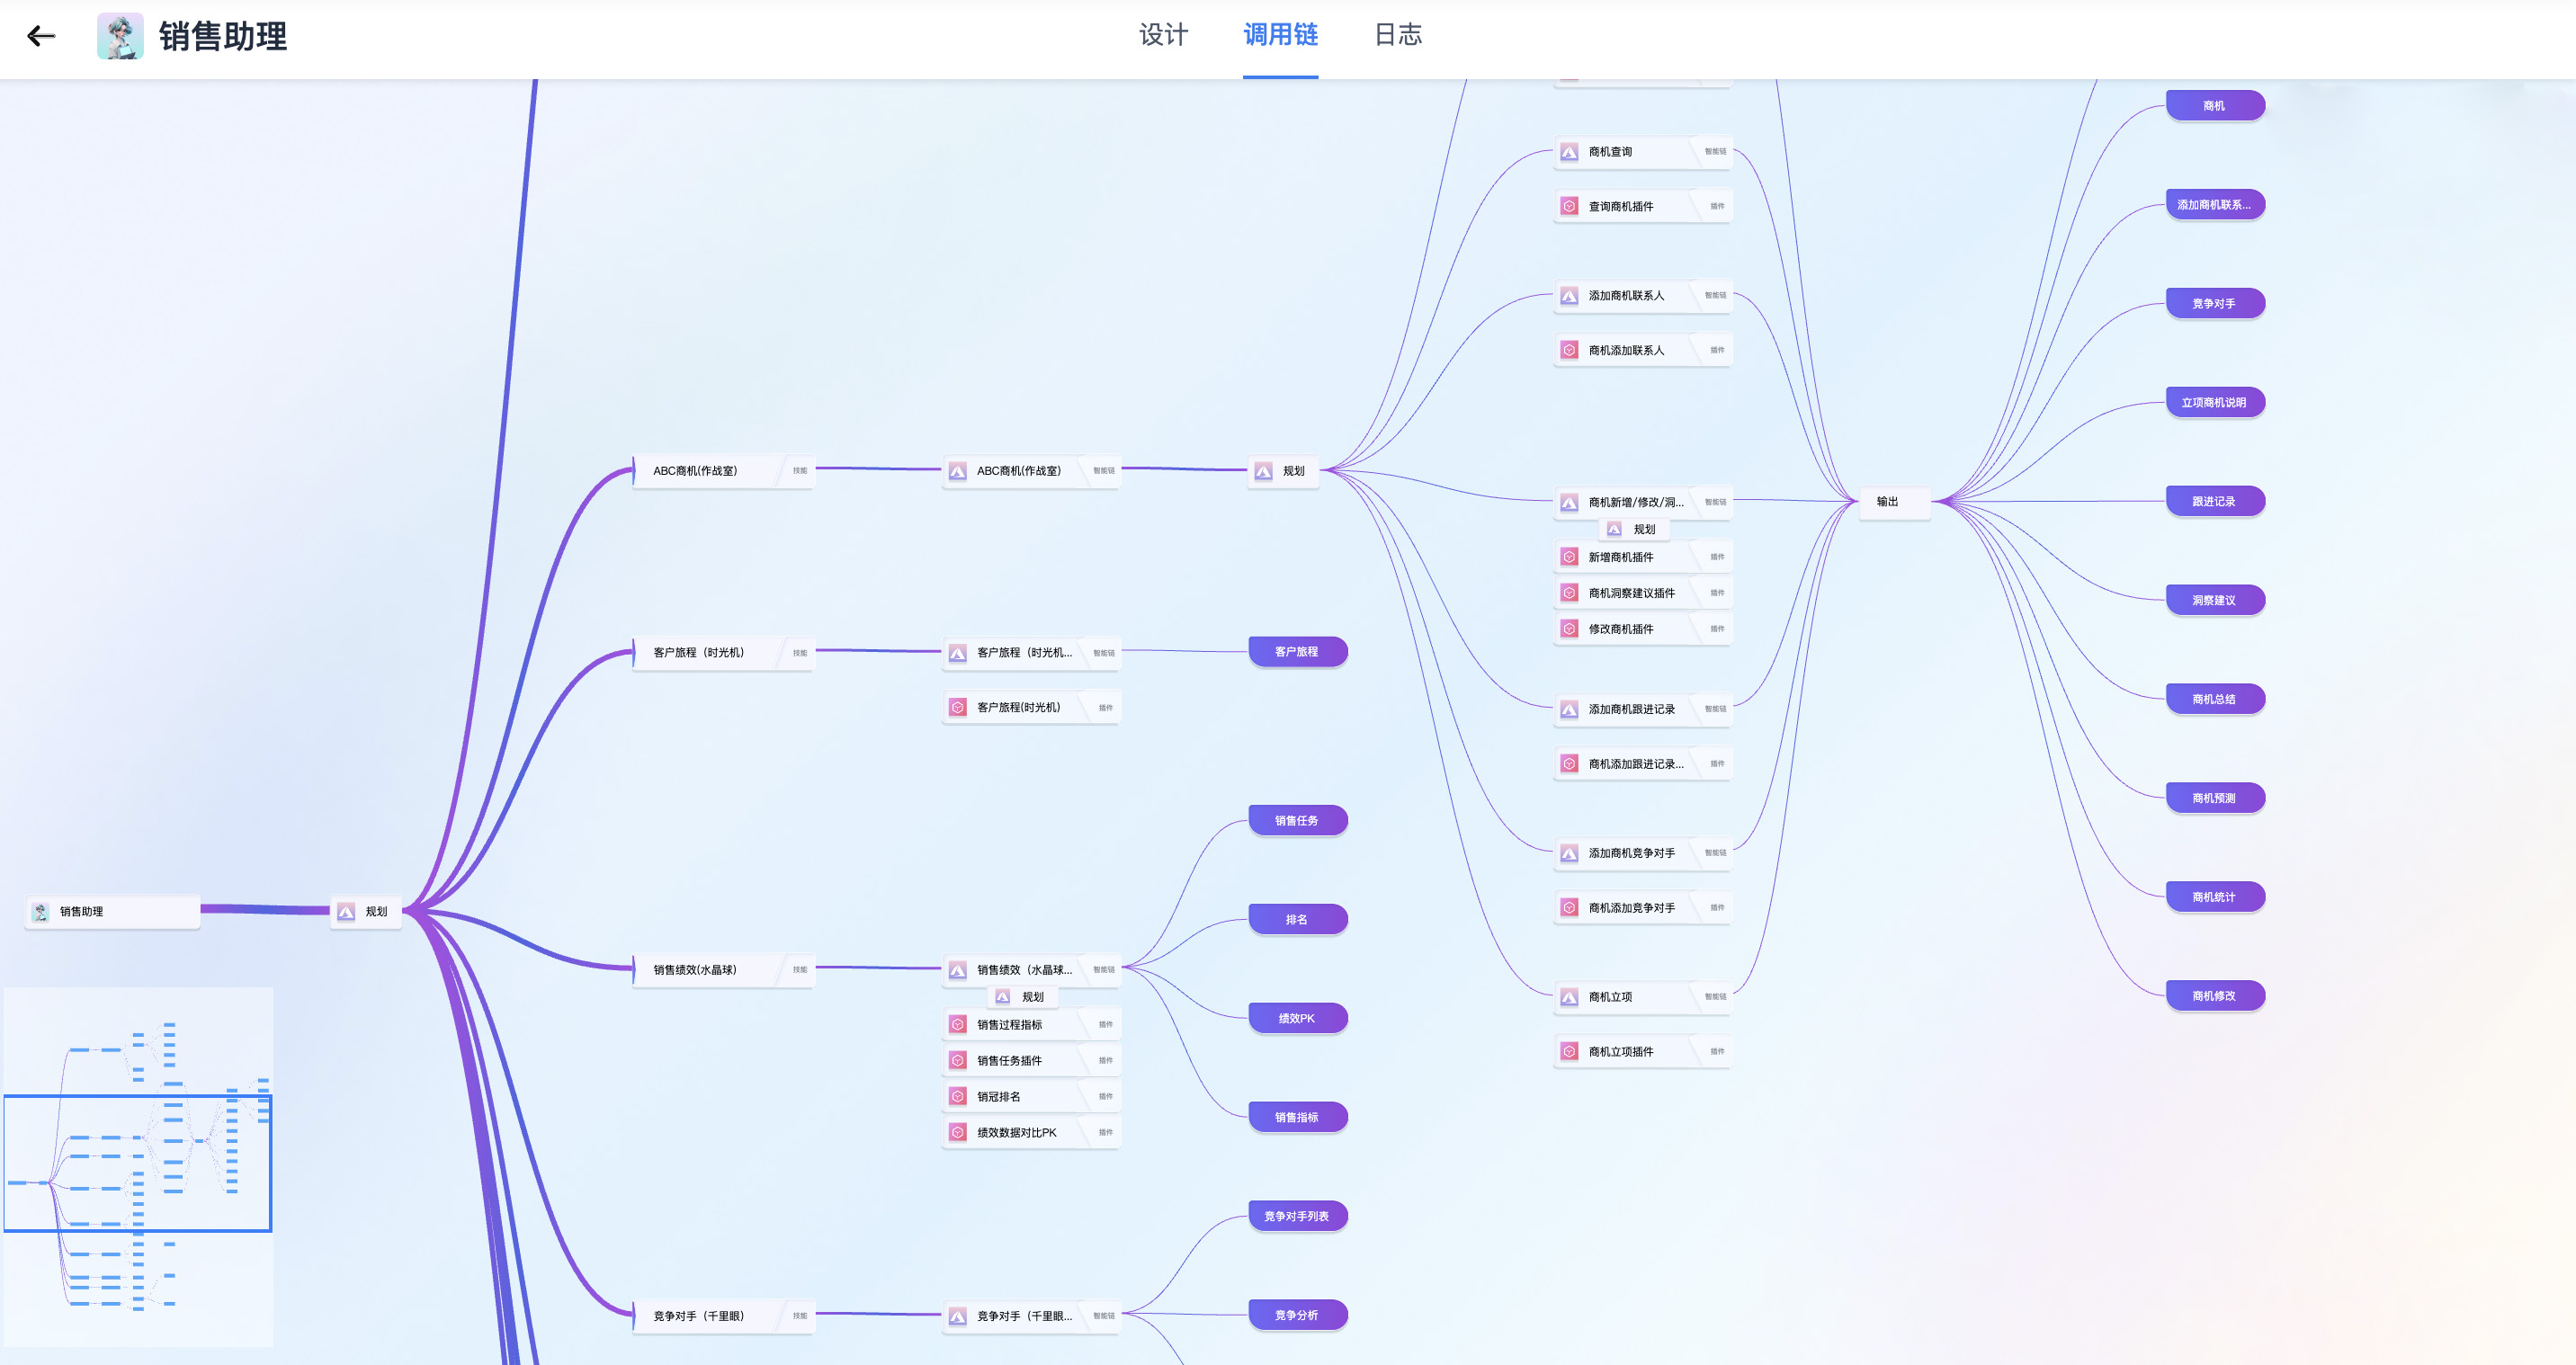
Task: Click the 商机立项插件 plugin icon
Action: click(x=1569, y=1051)
